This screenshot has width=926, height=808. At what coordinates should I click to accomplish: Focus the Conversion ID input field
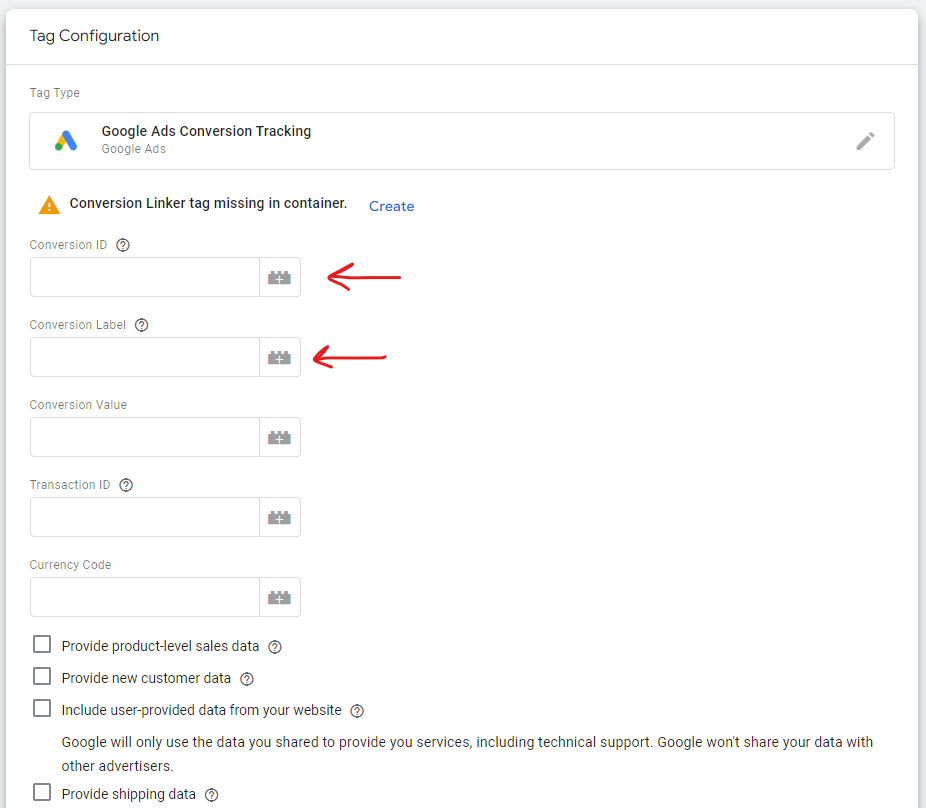(x=145, y=277)
